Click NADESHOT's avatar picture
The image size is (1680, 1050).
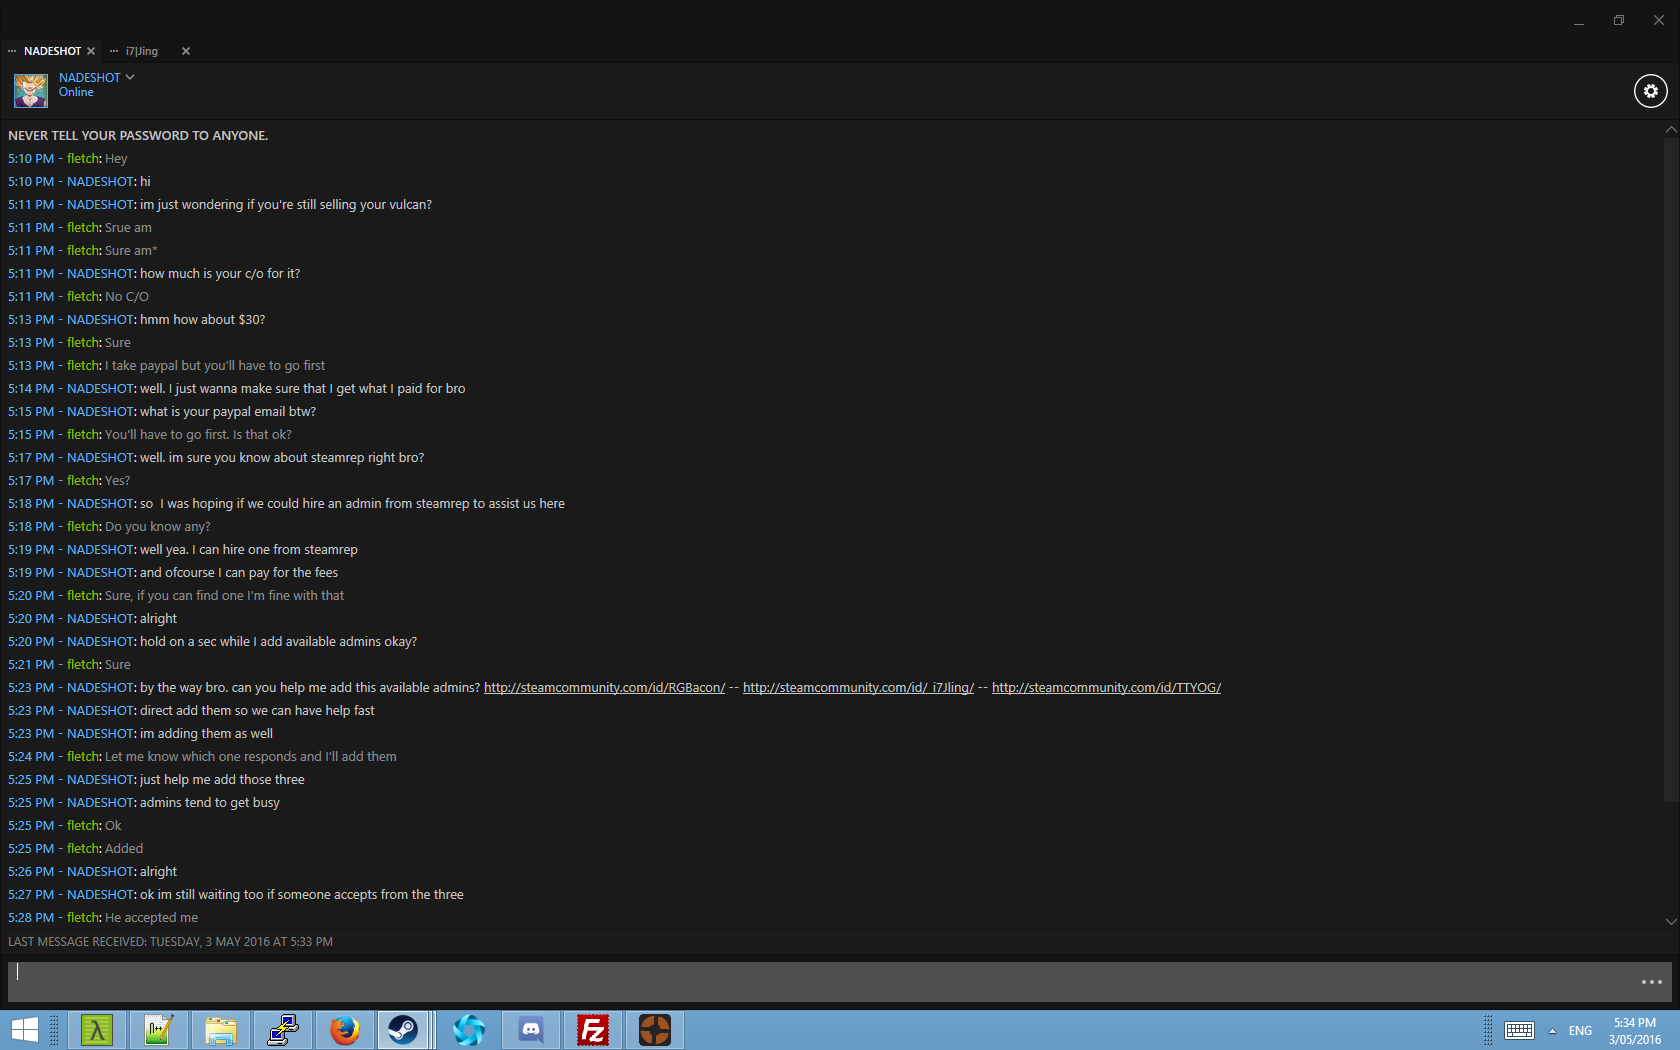point(30,91)
